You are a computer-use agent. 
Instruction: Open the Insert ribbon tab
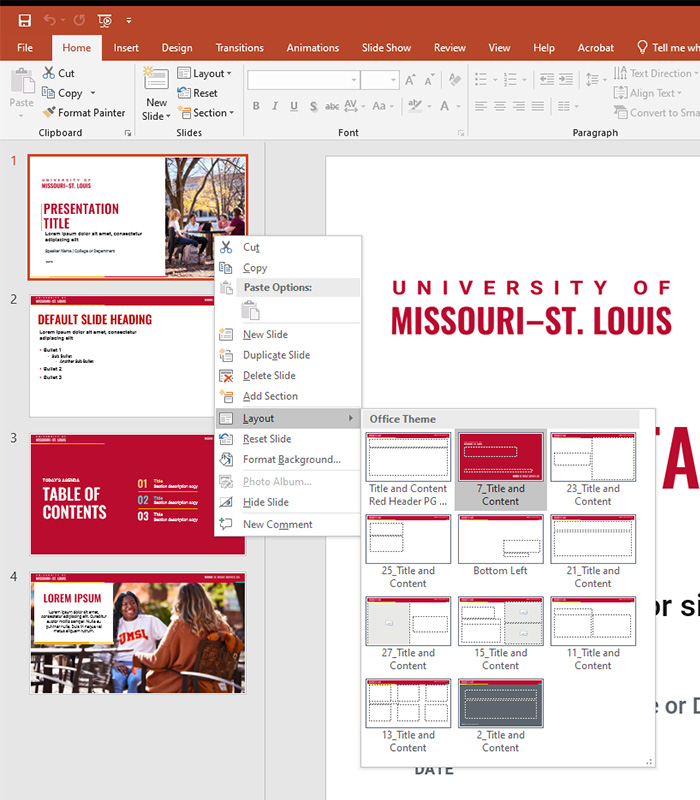pyautogui.click(x=126, y=48)
